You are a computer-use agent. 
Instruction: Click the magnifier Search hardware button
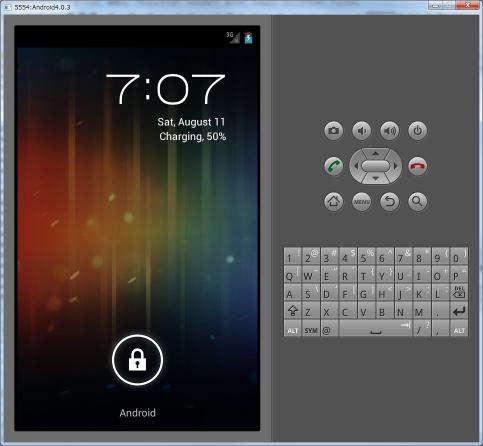pyautogui.click(x=417, y=202)
